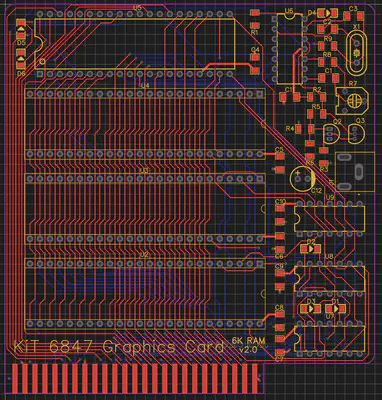The width and height of the screenshot is (382, 400).
Task: Click the R2 resistor label
Action: [x=317, y=89]
